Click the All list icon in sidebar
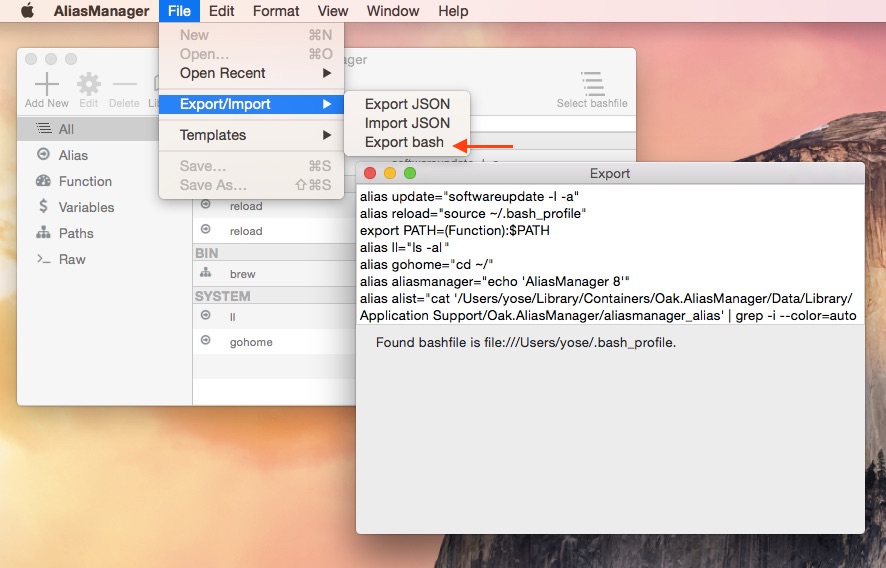The height and width of the screenshot is (568, 886). [x=44, y=128]
